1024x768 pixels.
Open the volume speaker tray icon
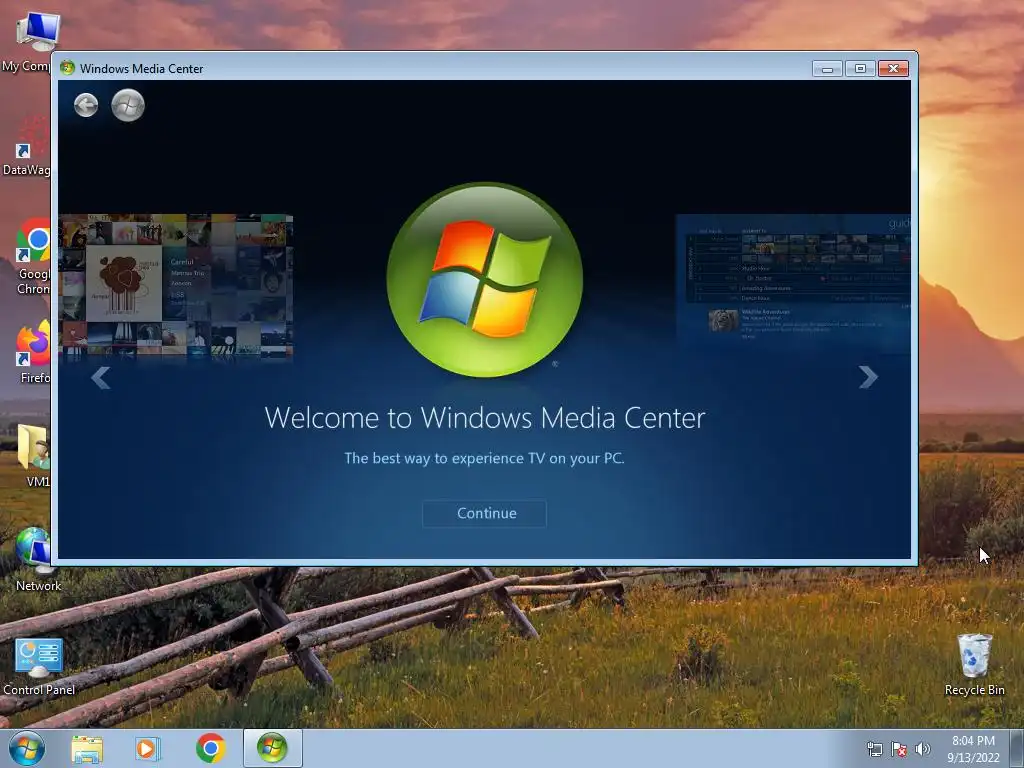[923, 749]
